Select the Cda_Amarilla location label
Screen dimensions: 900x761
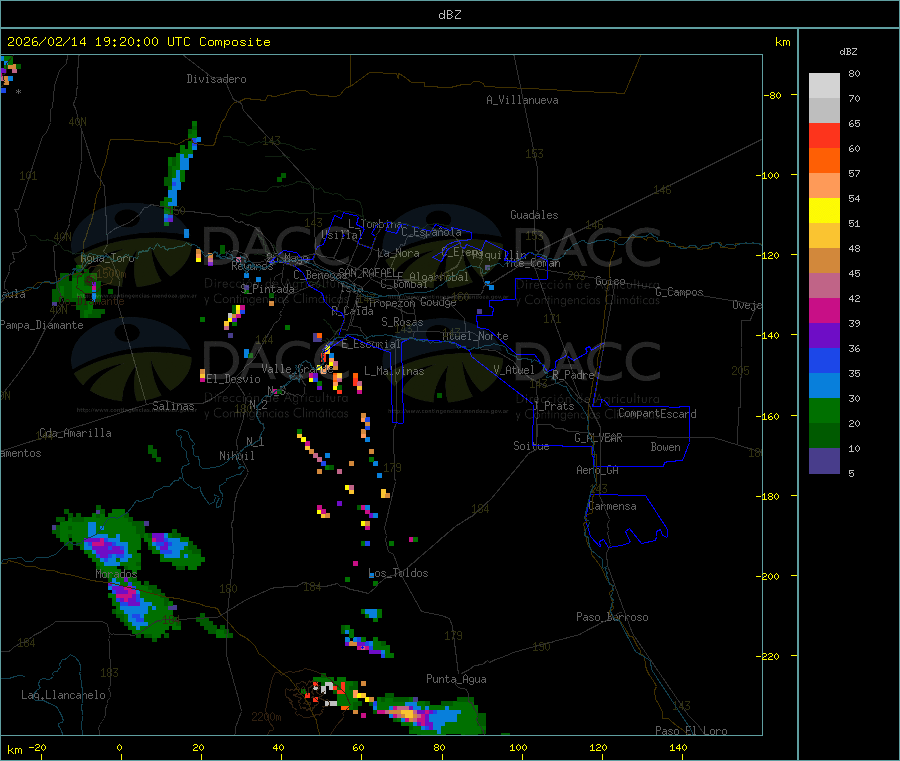(75, 433)
